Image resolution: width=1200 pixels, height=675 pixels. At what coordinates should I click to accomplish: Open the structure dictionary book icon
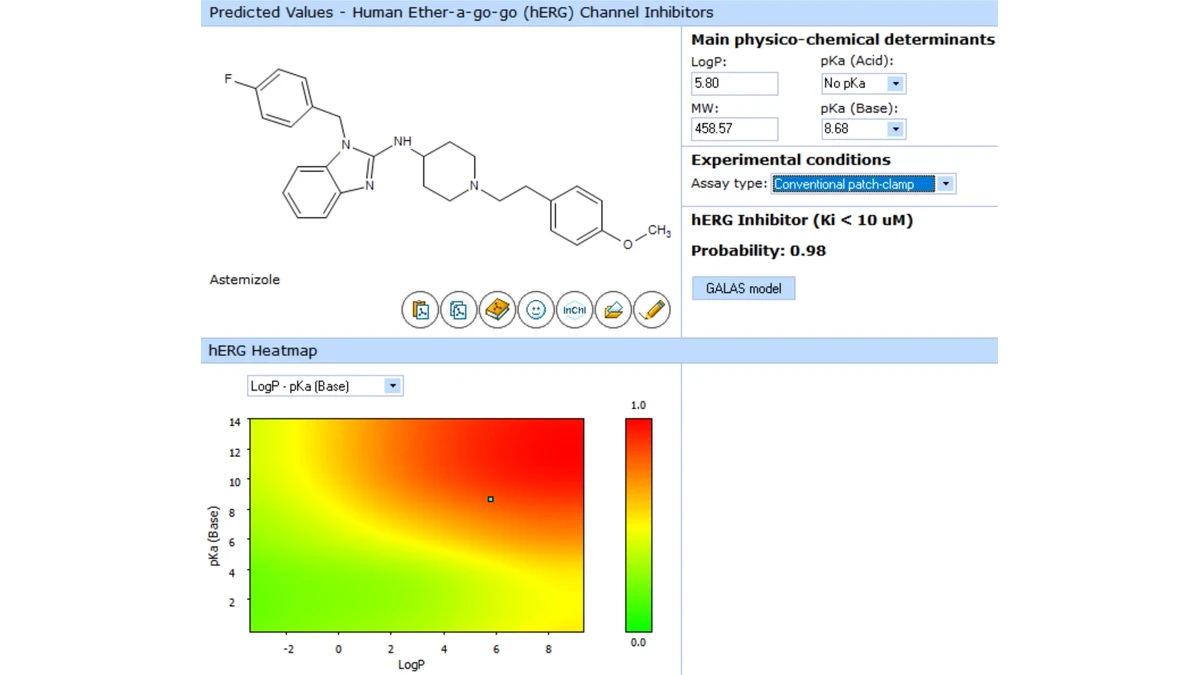tap(497, 310)
